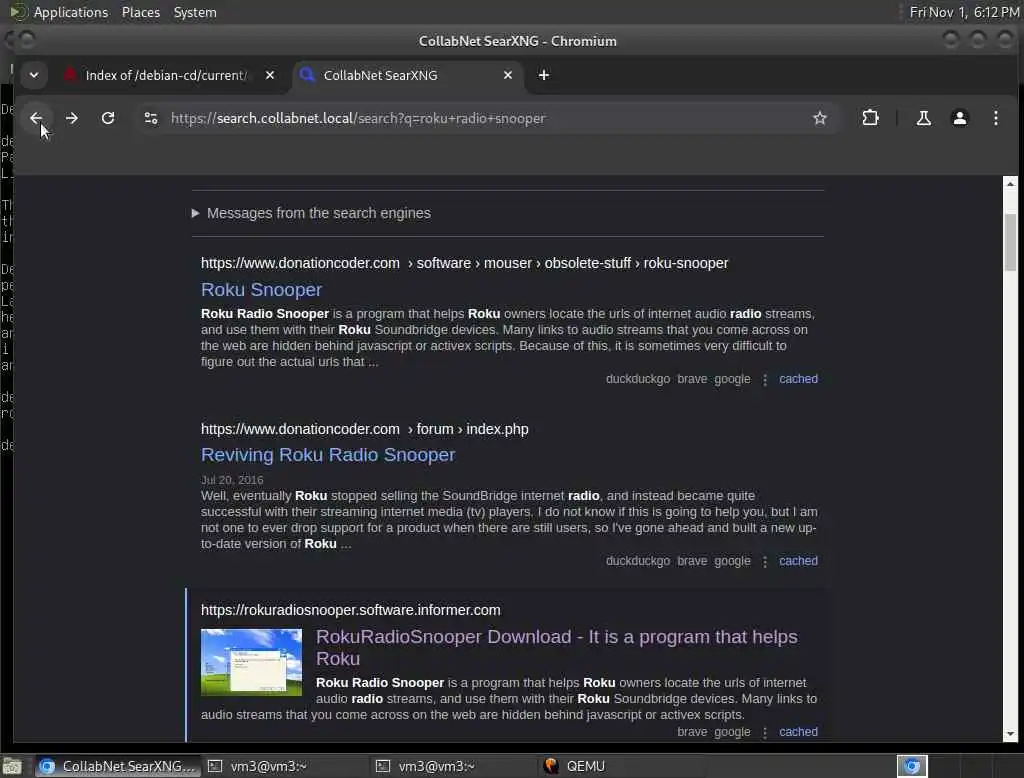Select the CollabNet SearXNG tab
Viewport: 1024px width, 778px height.
pyautogui.click(x=380, y=75)
